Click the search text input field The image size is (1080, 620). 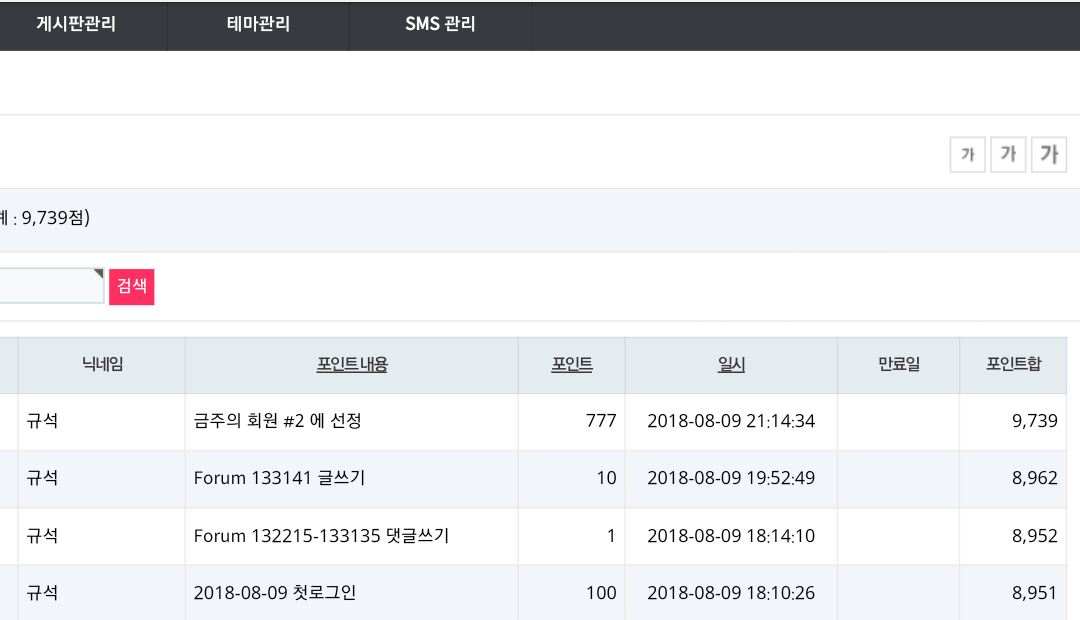pyautogui.click(x=51, y=286)
